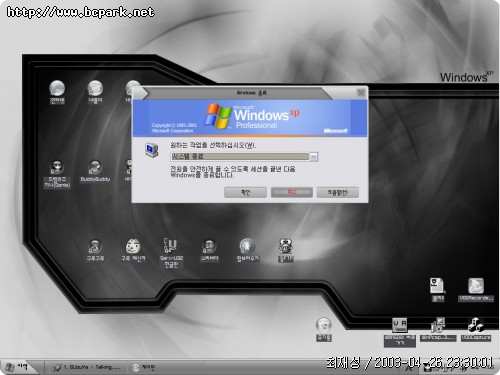This screenshot has width=500, height=375.
Task: Close the Windows 종료 dialog
Action: tap(361, 92)
